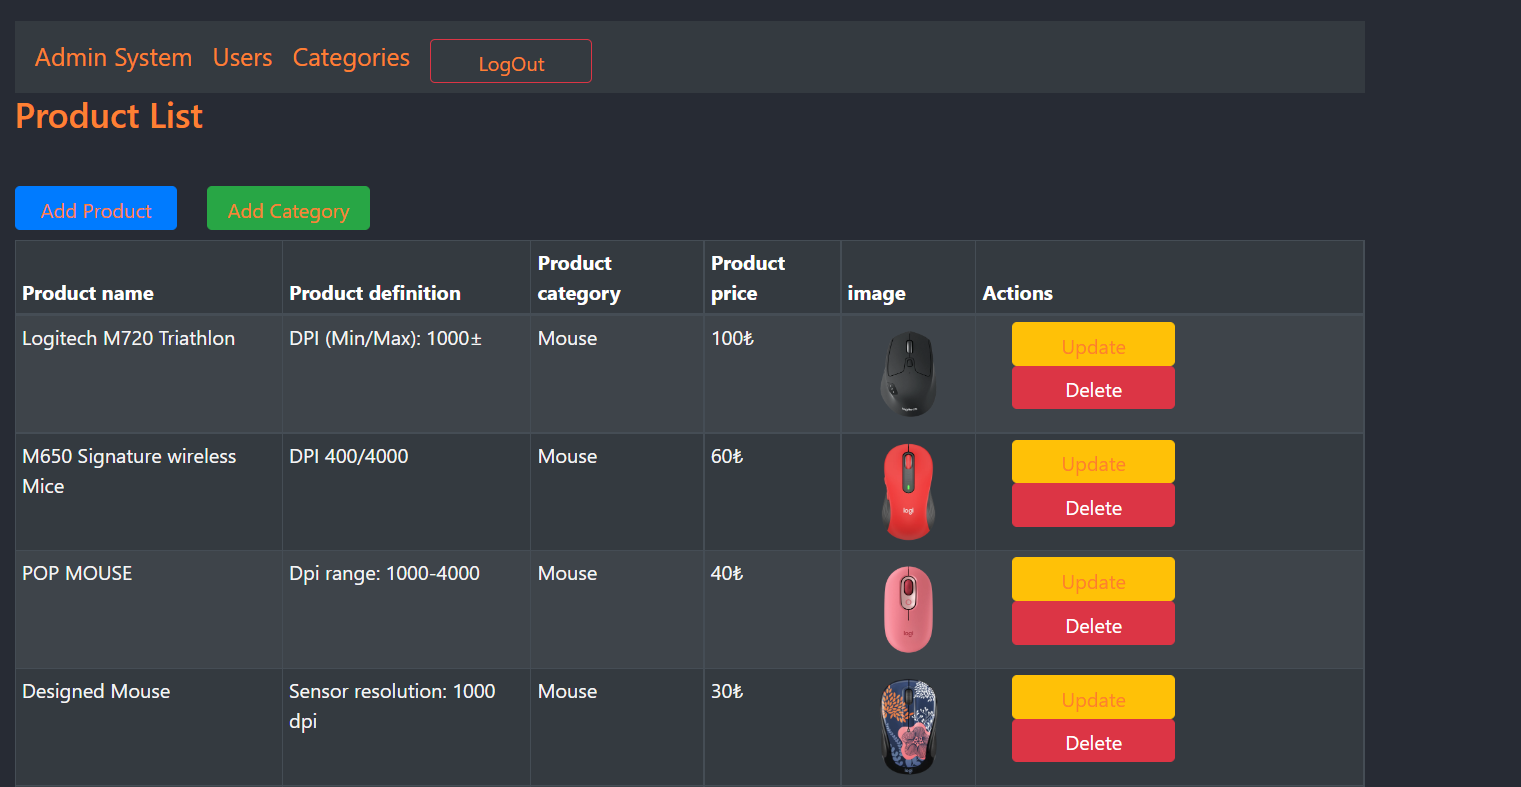Update the M650 Signature wireless Mice
This screenshot has width=1521, height=787.
1093,462
